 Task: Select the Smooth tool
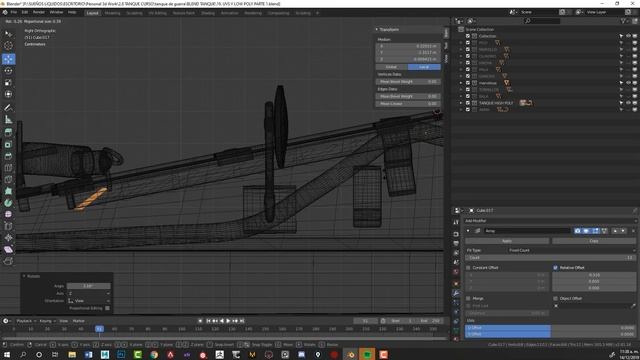pyautogui.click(x=8, y=214)
